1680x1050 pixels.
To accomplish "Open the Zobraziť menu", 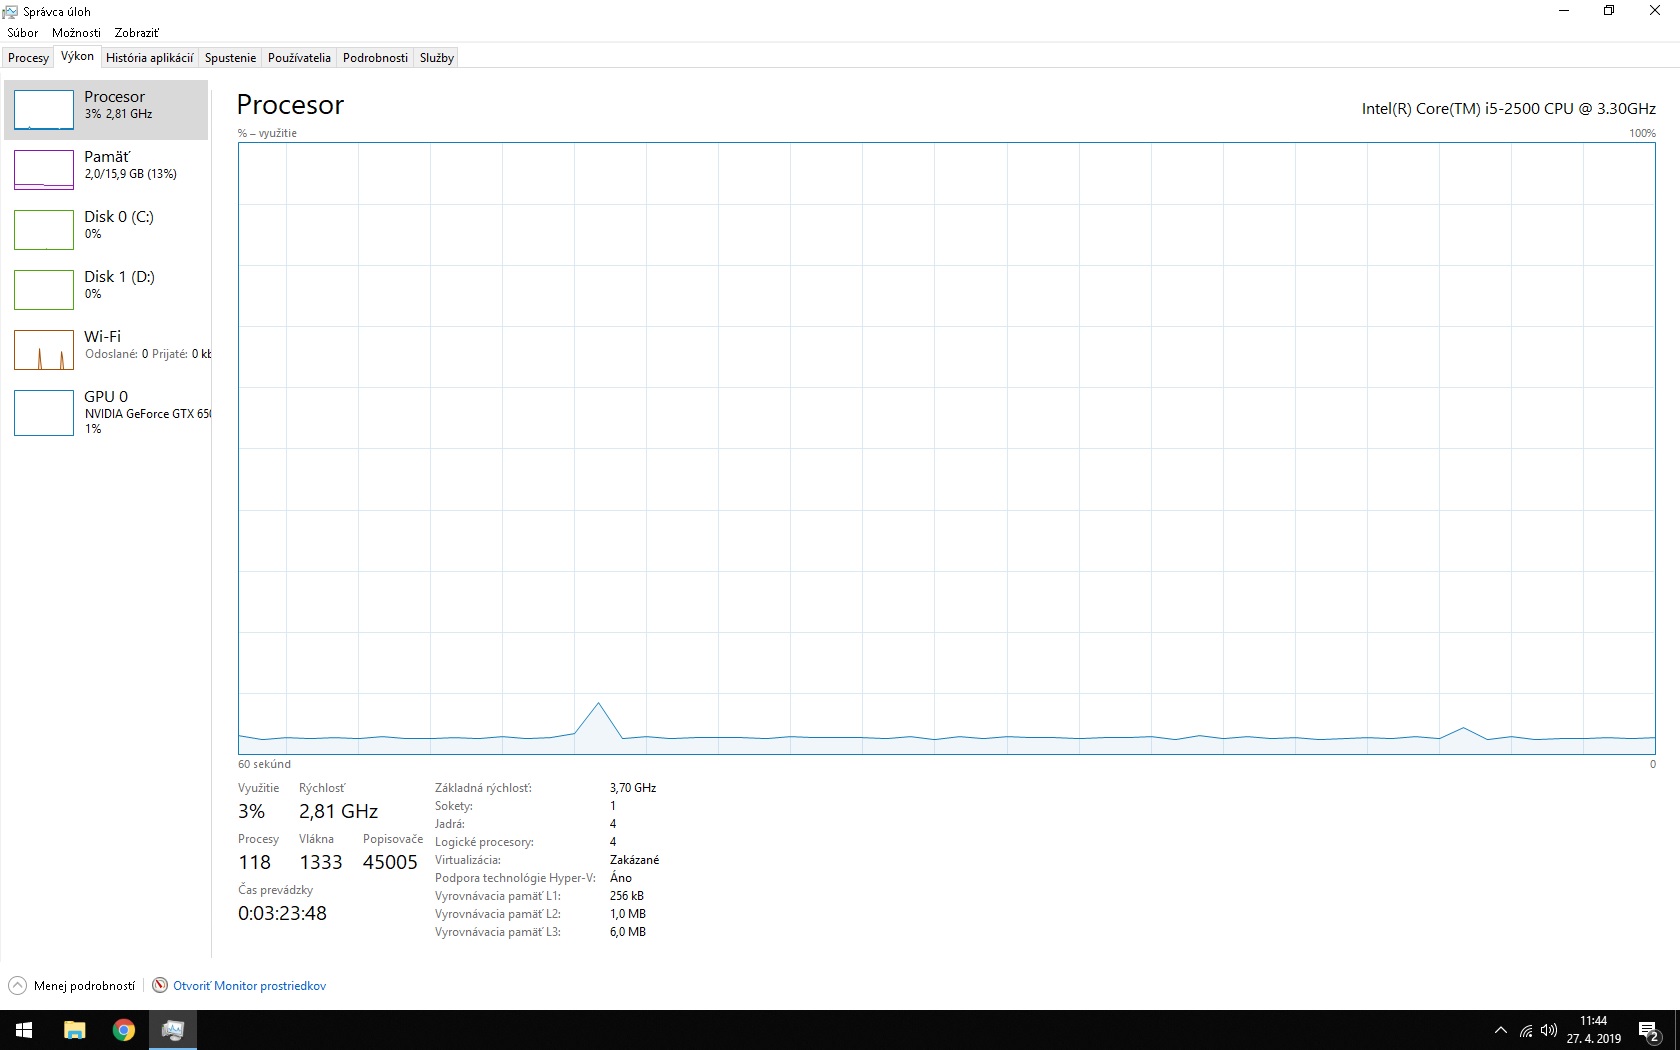I will [x=136, y=33].
